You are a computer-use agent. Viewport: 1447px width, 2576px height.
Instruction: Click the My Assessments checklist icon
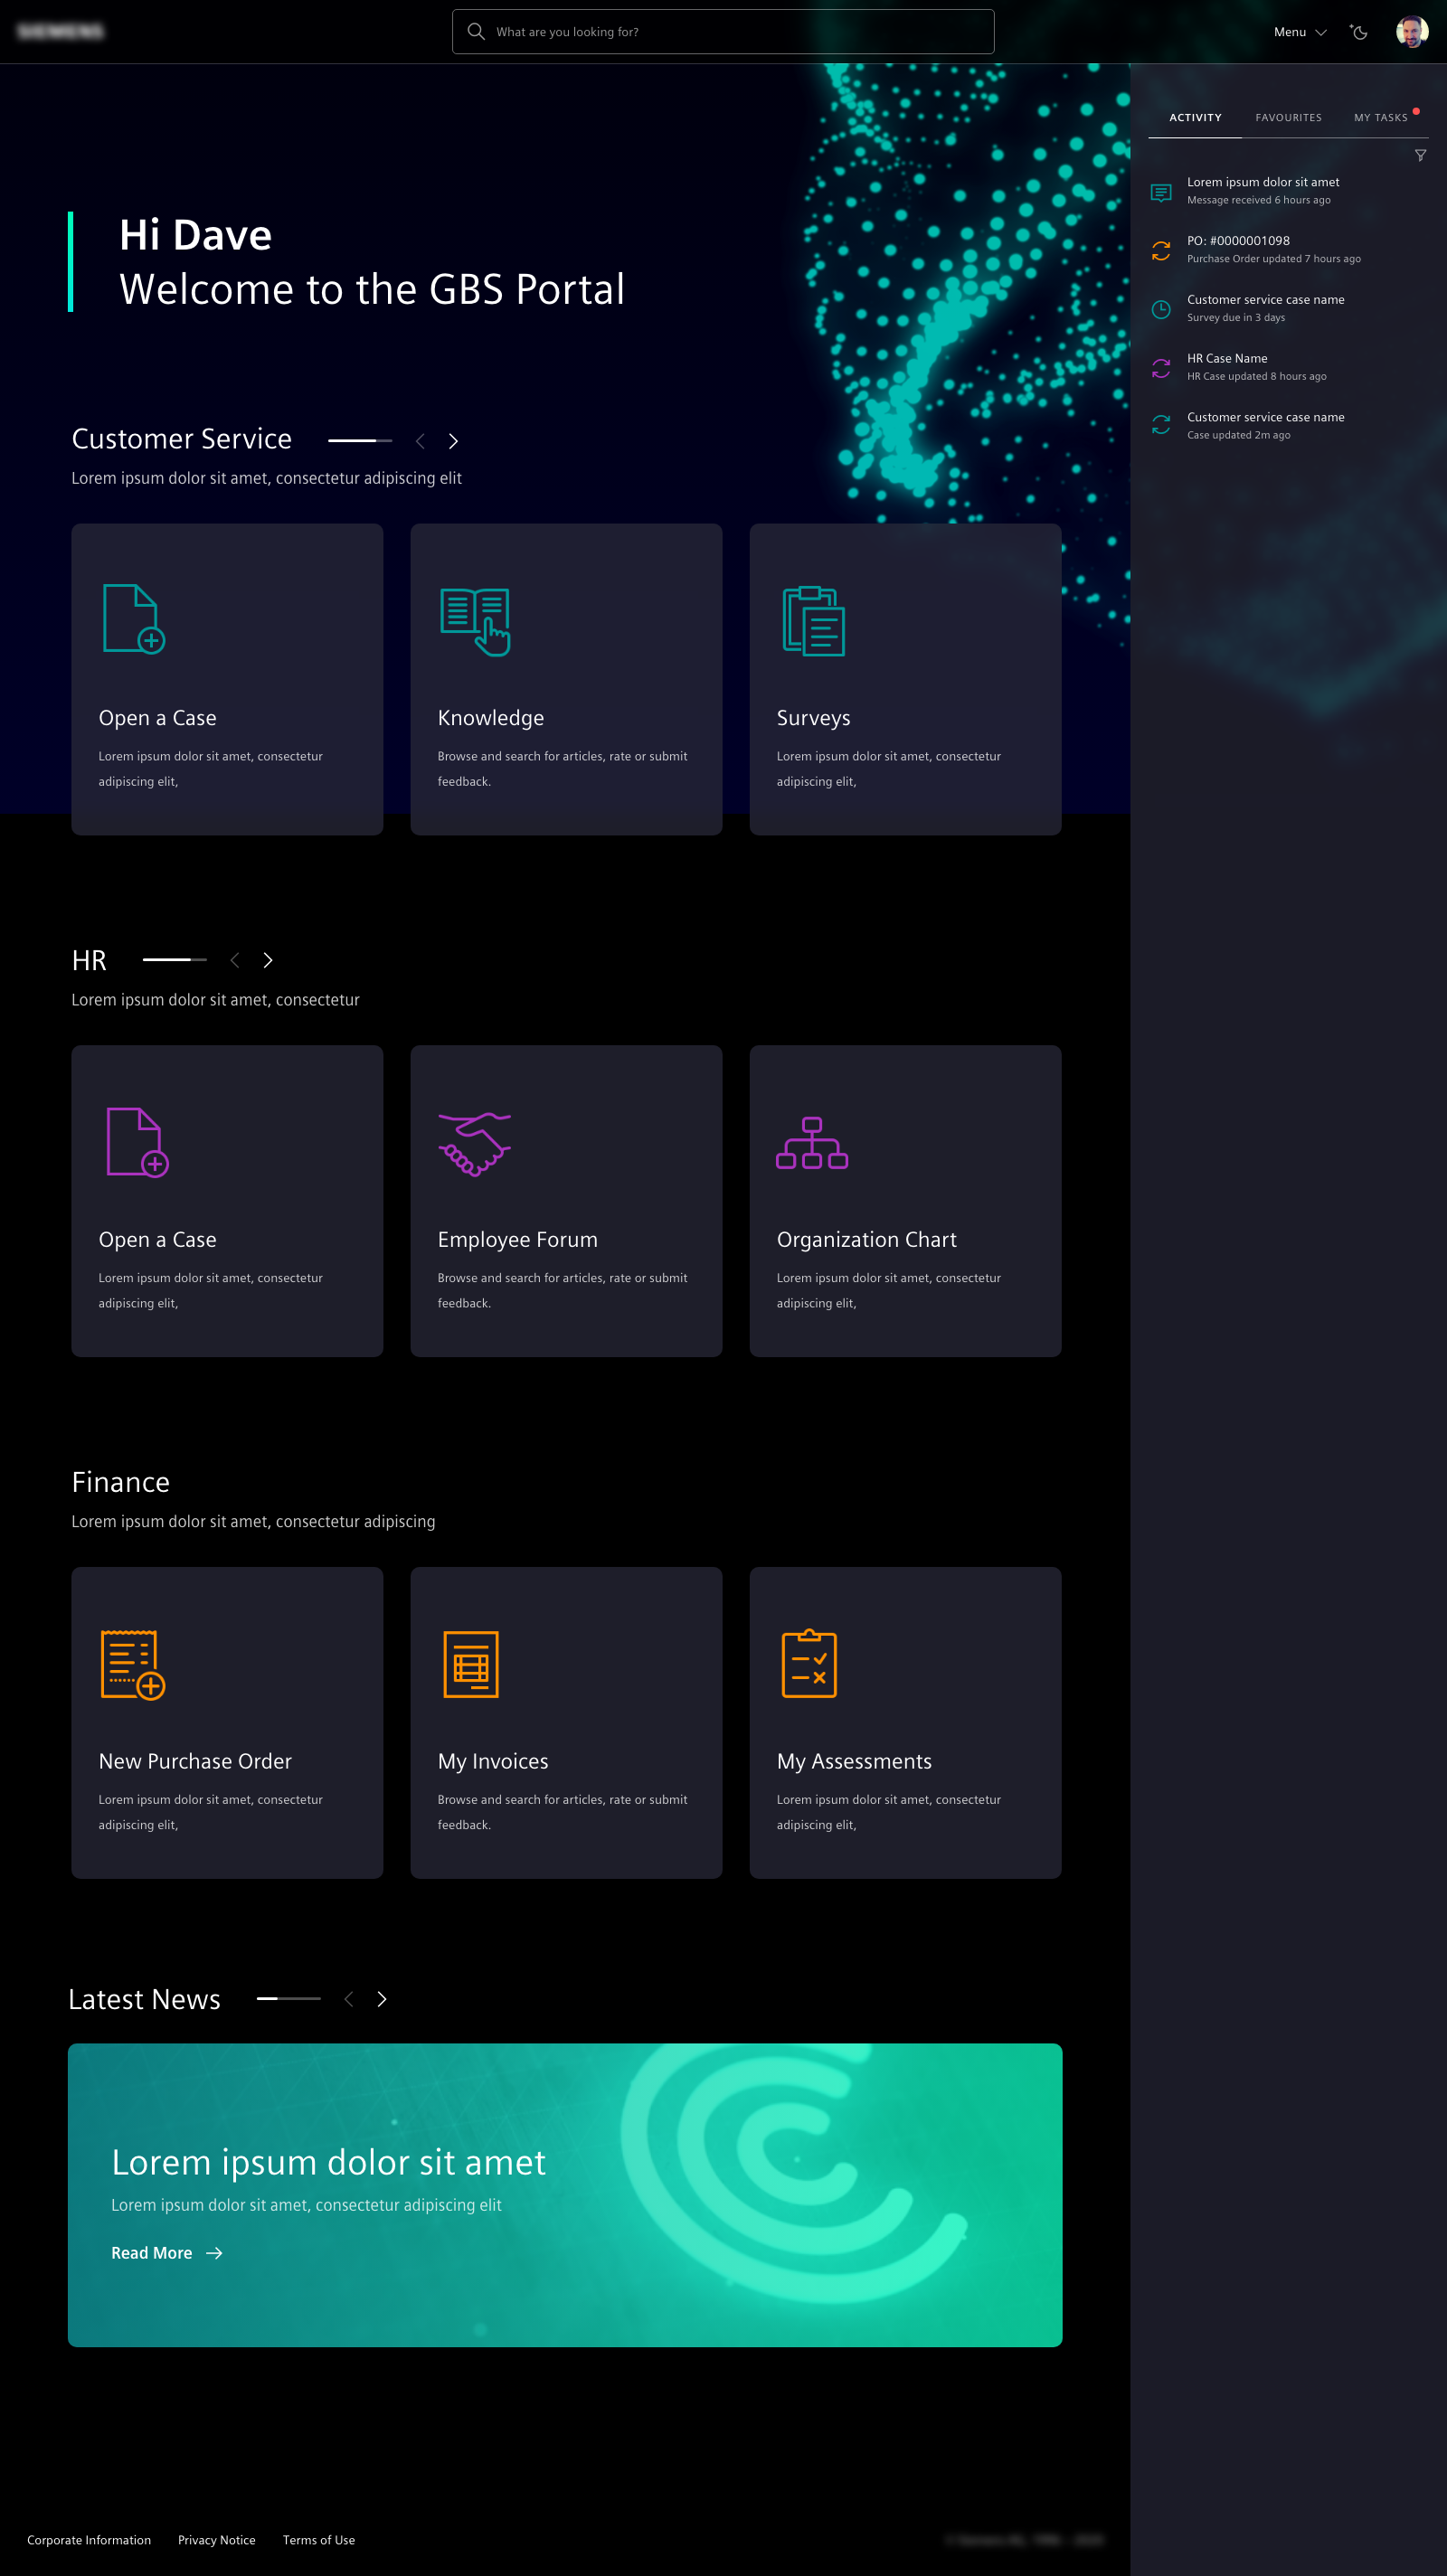click(809, 1664)
